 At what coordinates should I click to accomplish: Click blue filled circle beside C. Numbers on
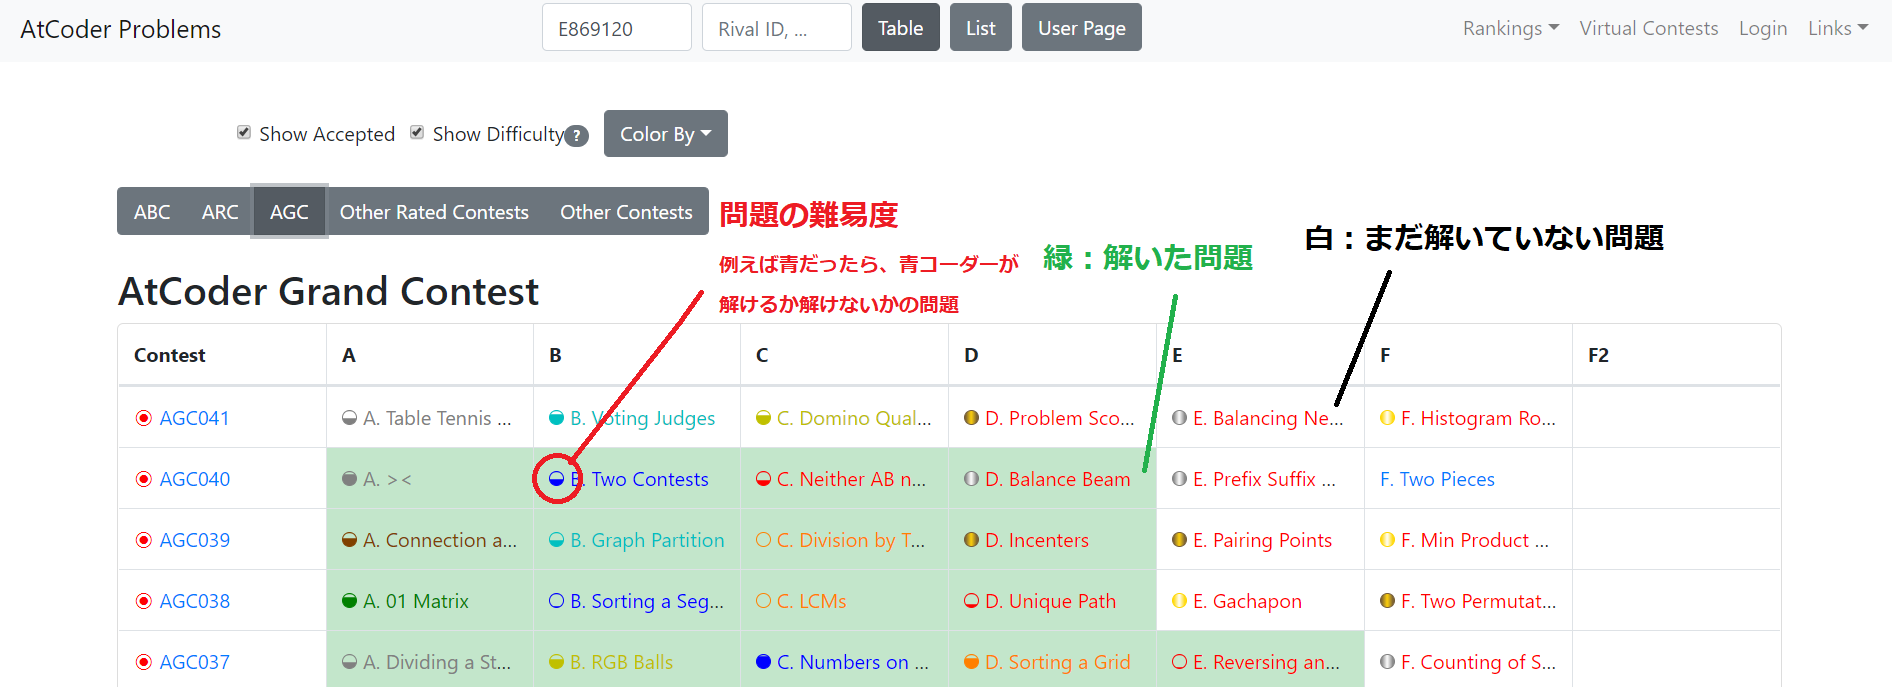pos(764,662)
